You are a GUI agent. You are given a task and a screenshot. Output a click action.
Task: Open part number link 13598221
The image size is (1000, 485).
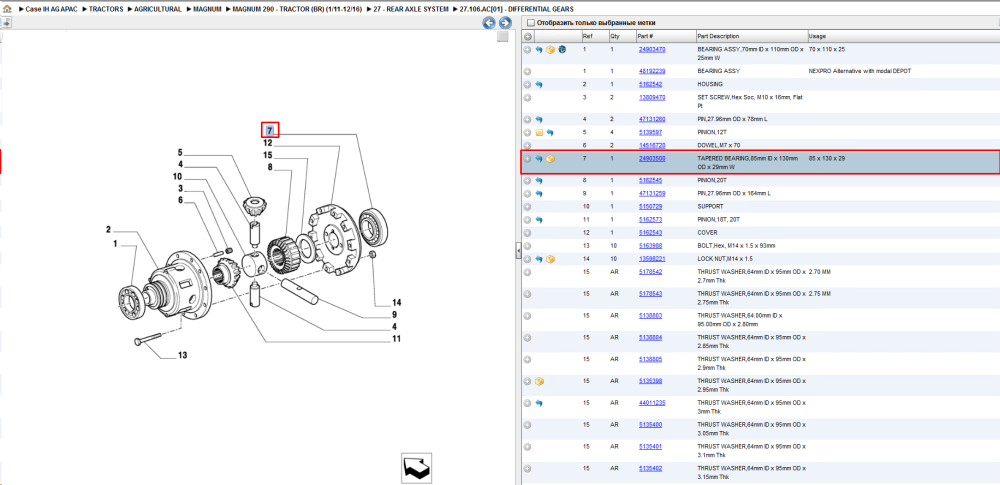(x=652, y=259)
